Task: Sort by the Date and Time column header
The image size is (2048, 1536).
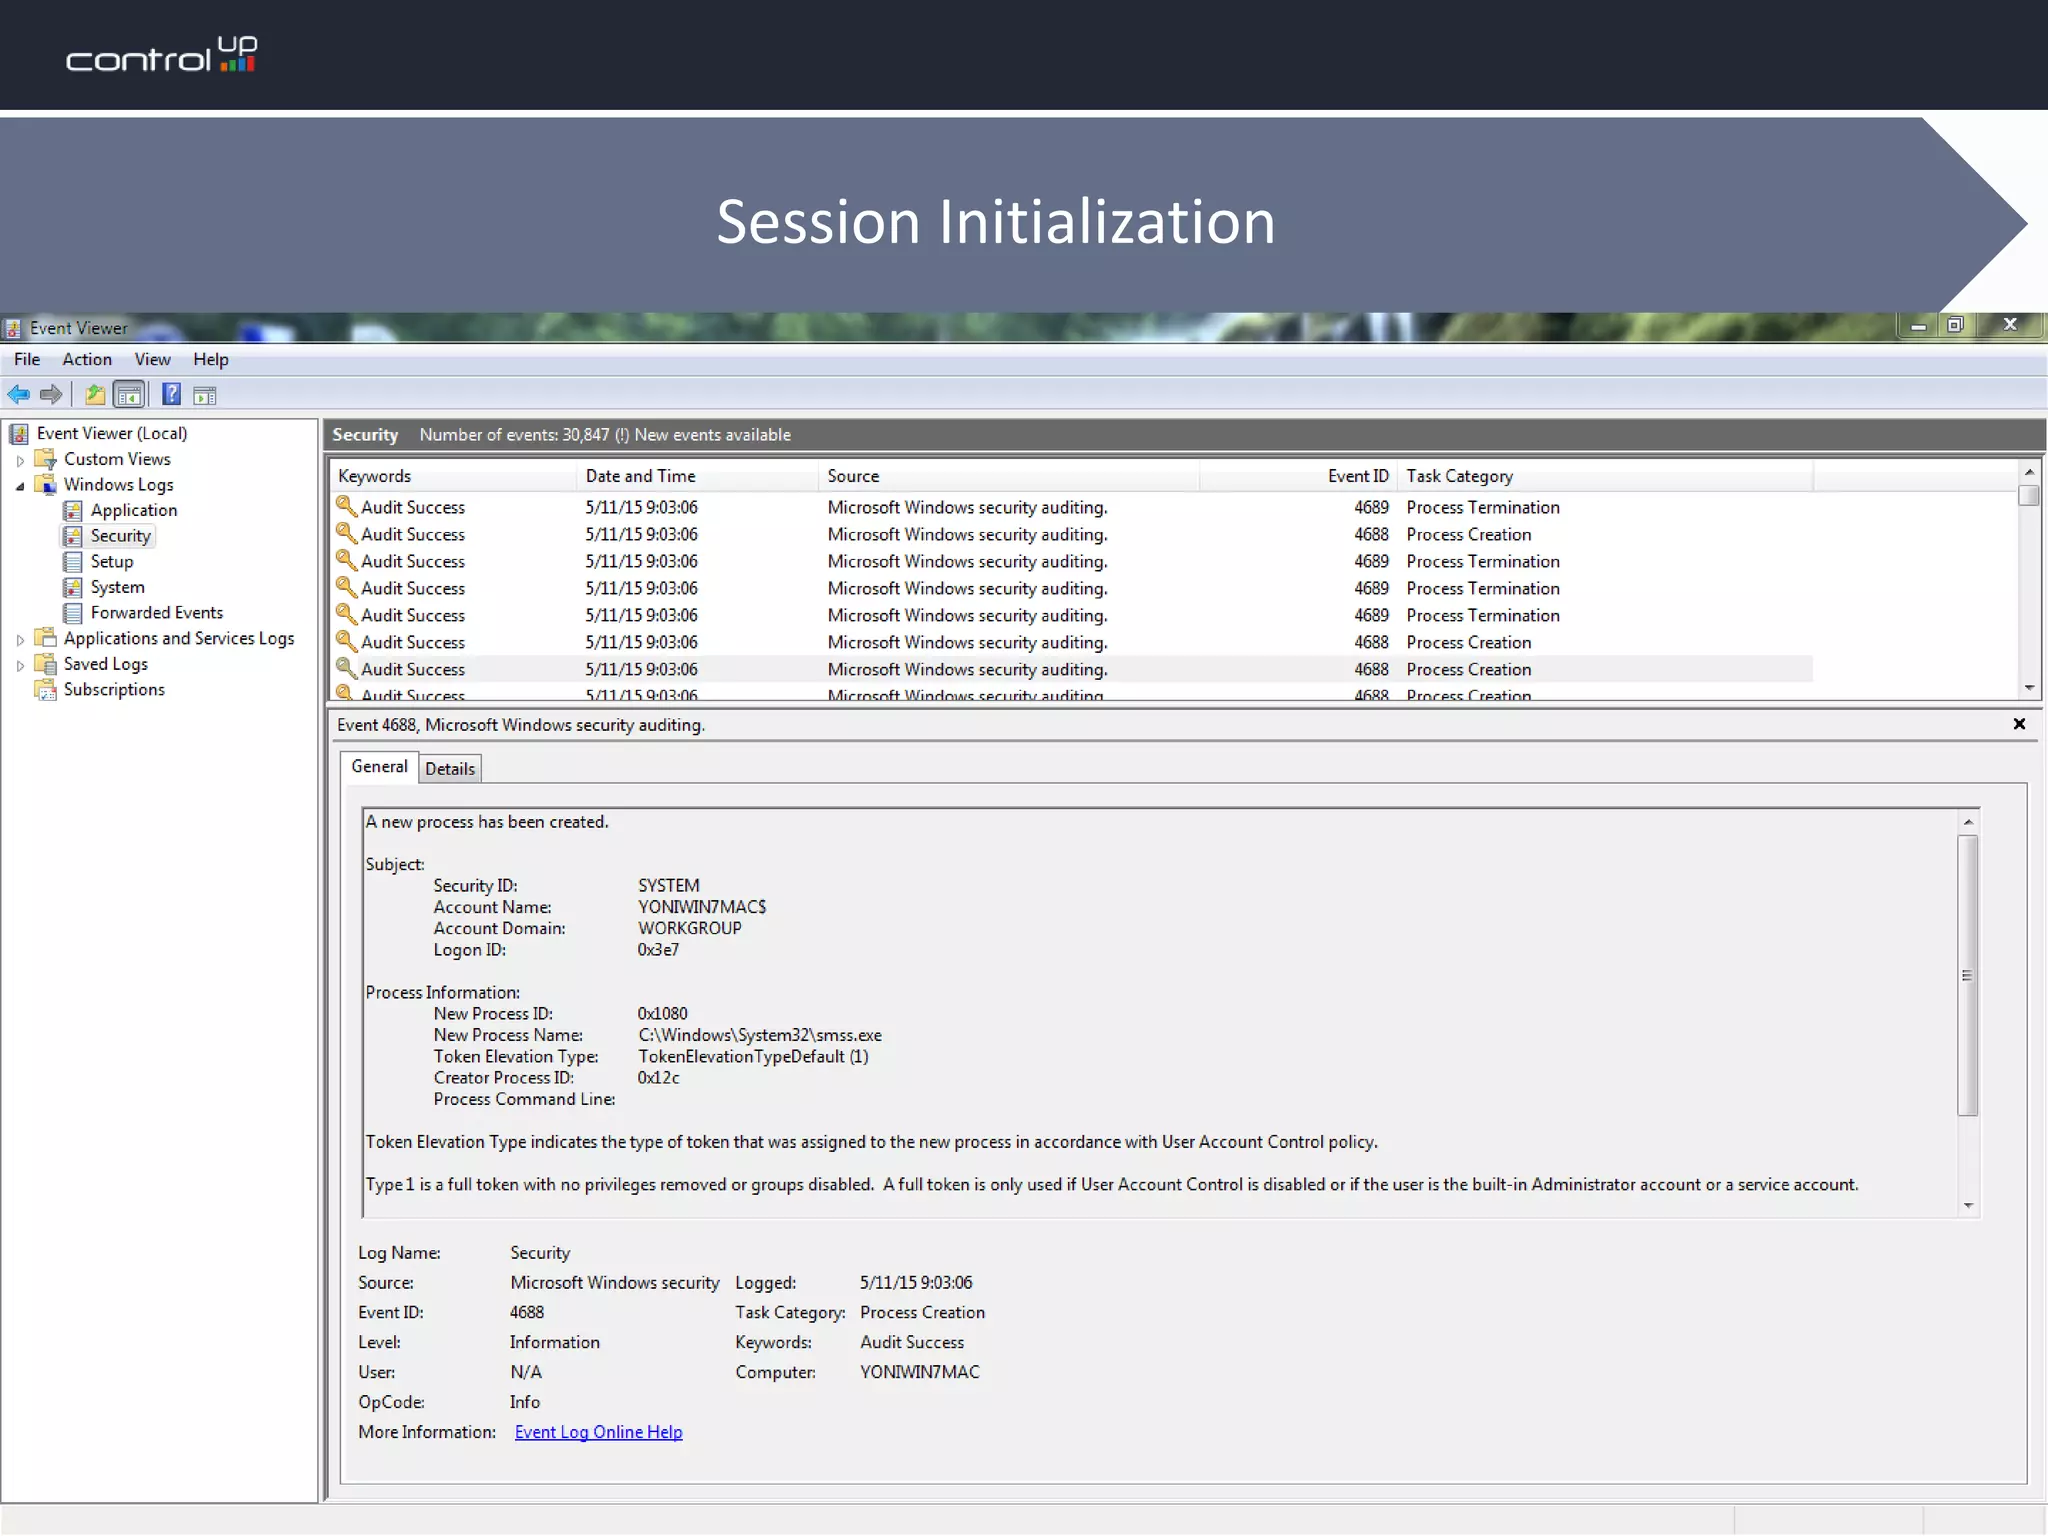Action: tap(697, 476)
